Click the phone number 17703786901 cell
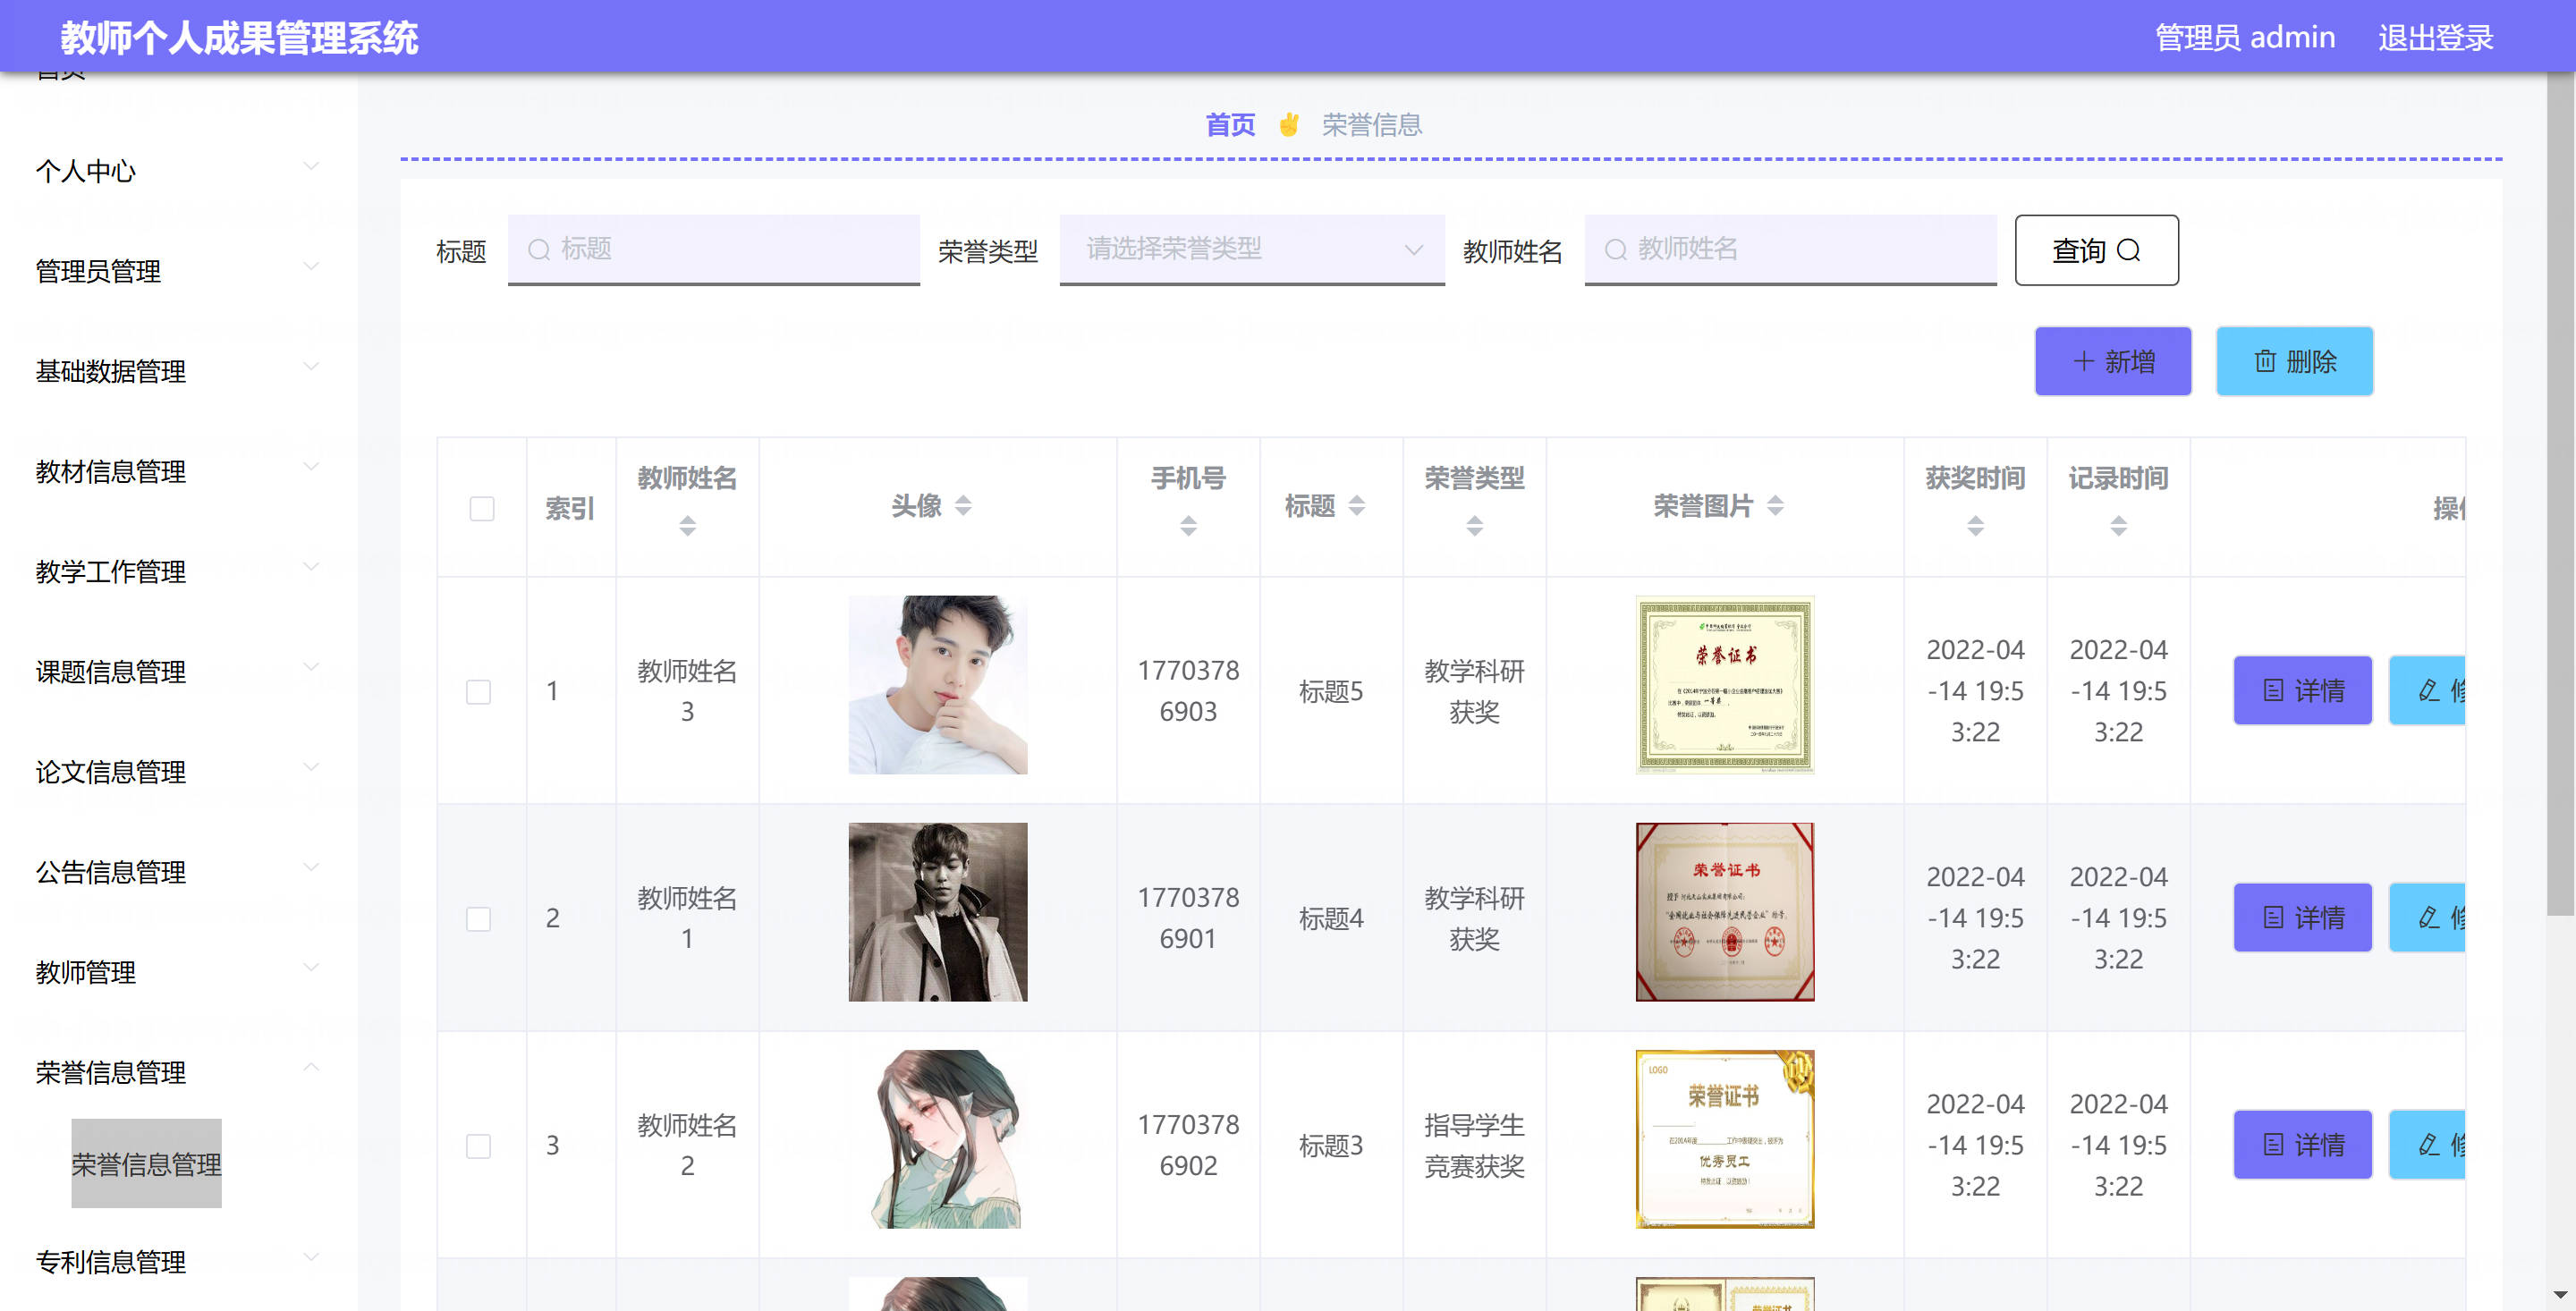Screen dimensions: 2576x1311 1188,918
